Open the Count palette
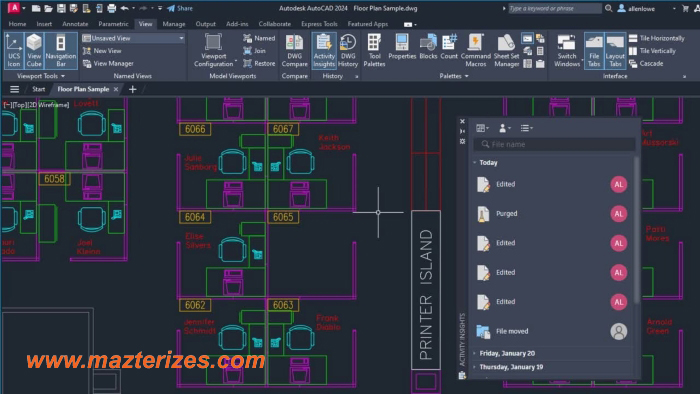700x394 pixels. tap(449, 47)
